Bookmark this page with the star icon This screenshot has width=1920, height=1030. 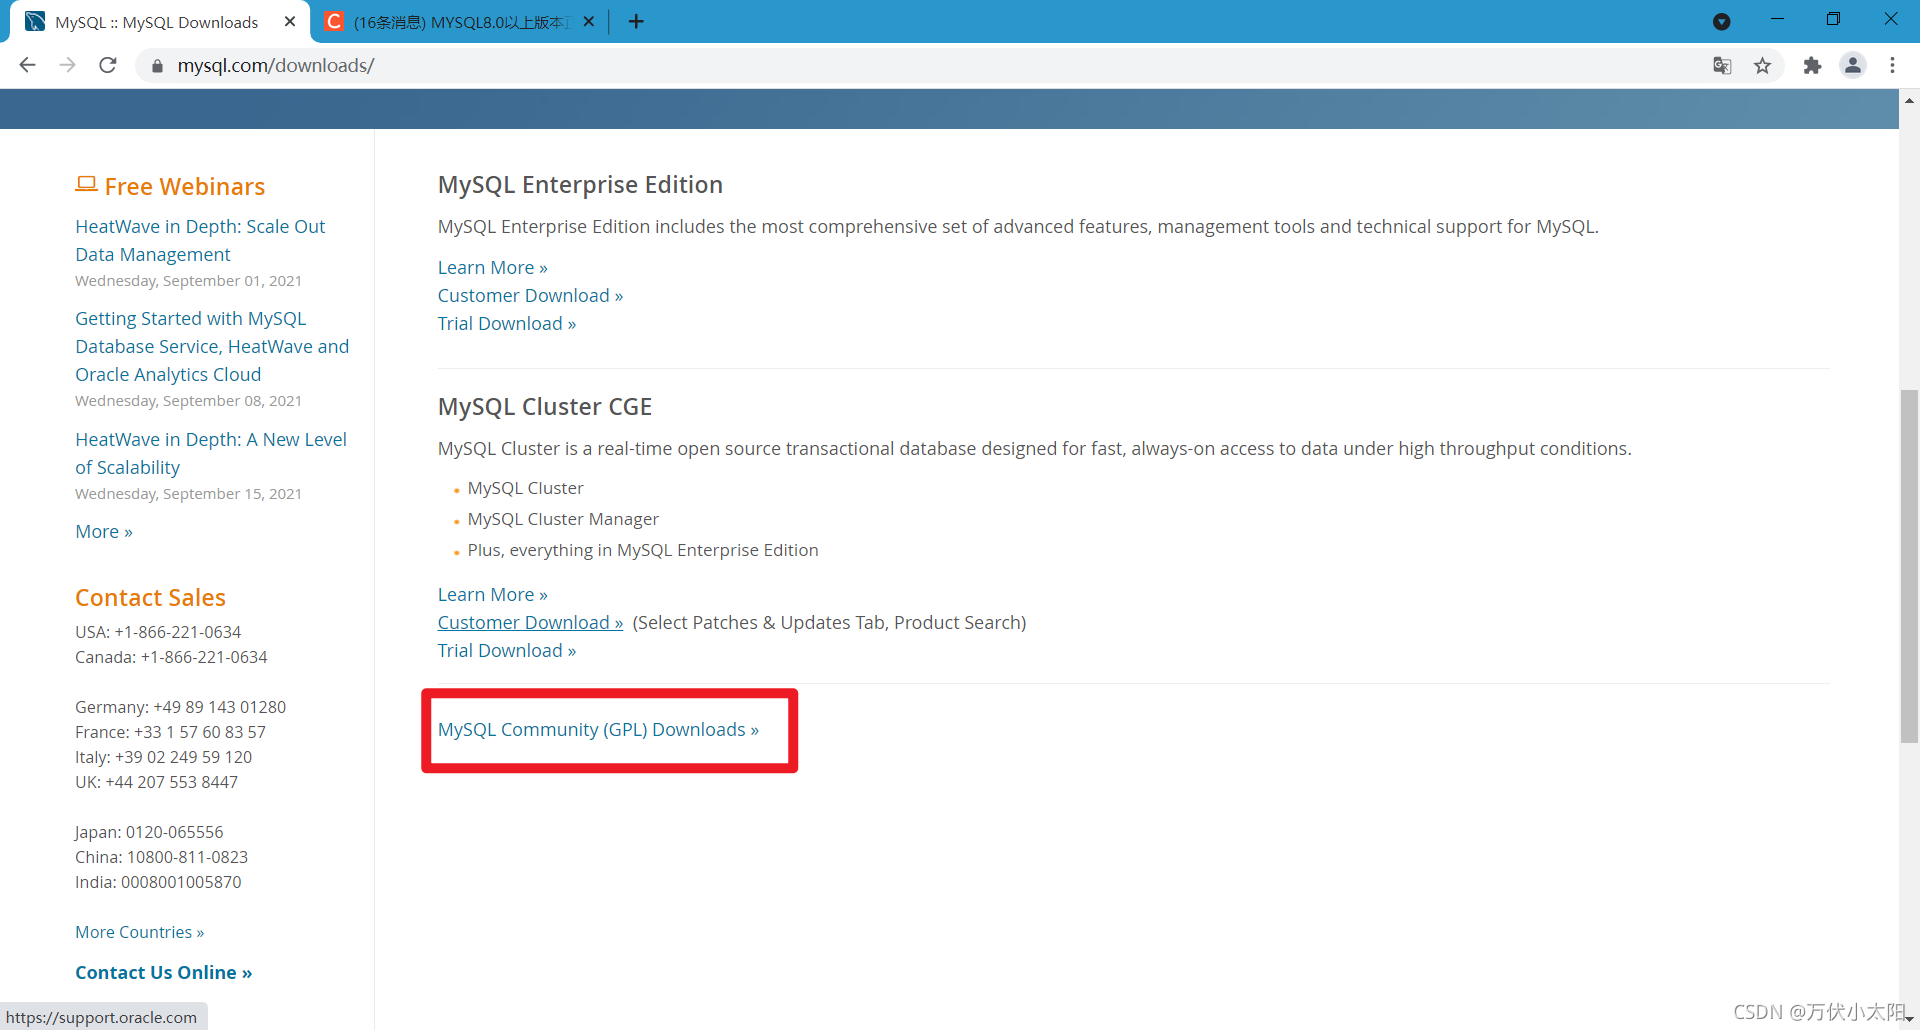1762,66
